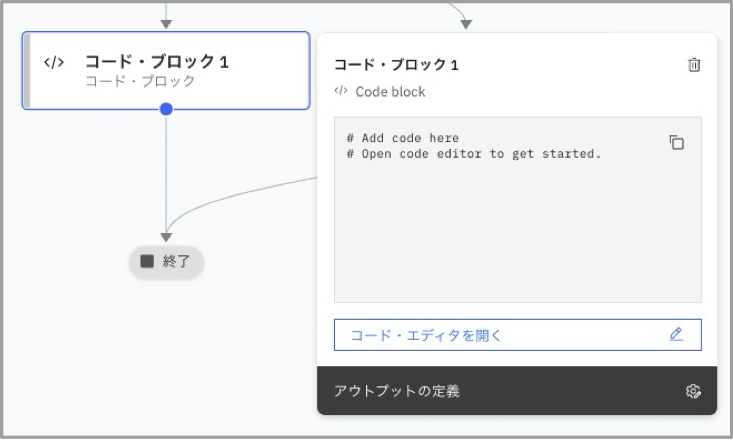Click the arrowhead entering コード・ブロック 1 node

click(x=166, y=22)
